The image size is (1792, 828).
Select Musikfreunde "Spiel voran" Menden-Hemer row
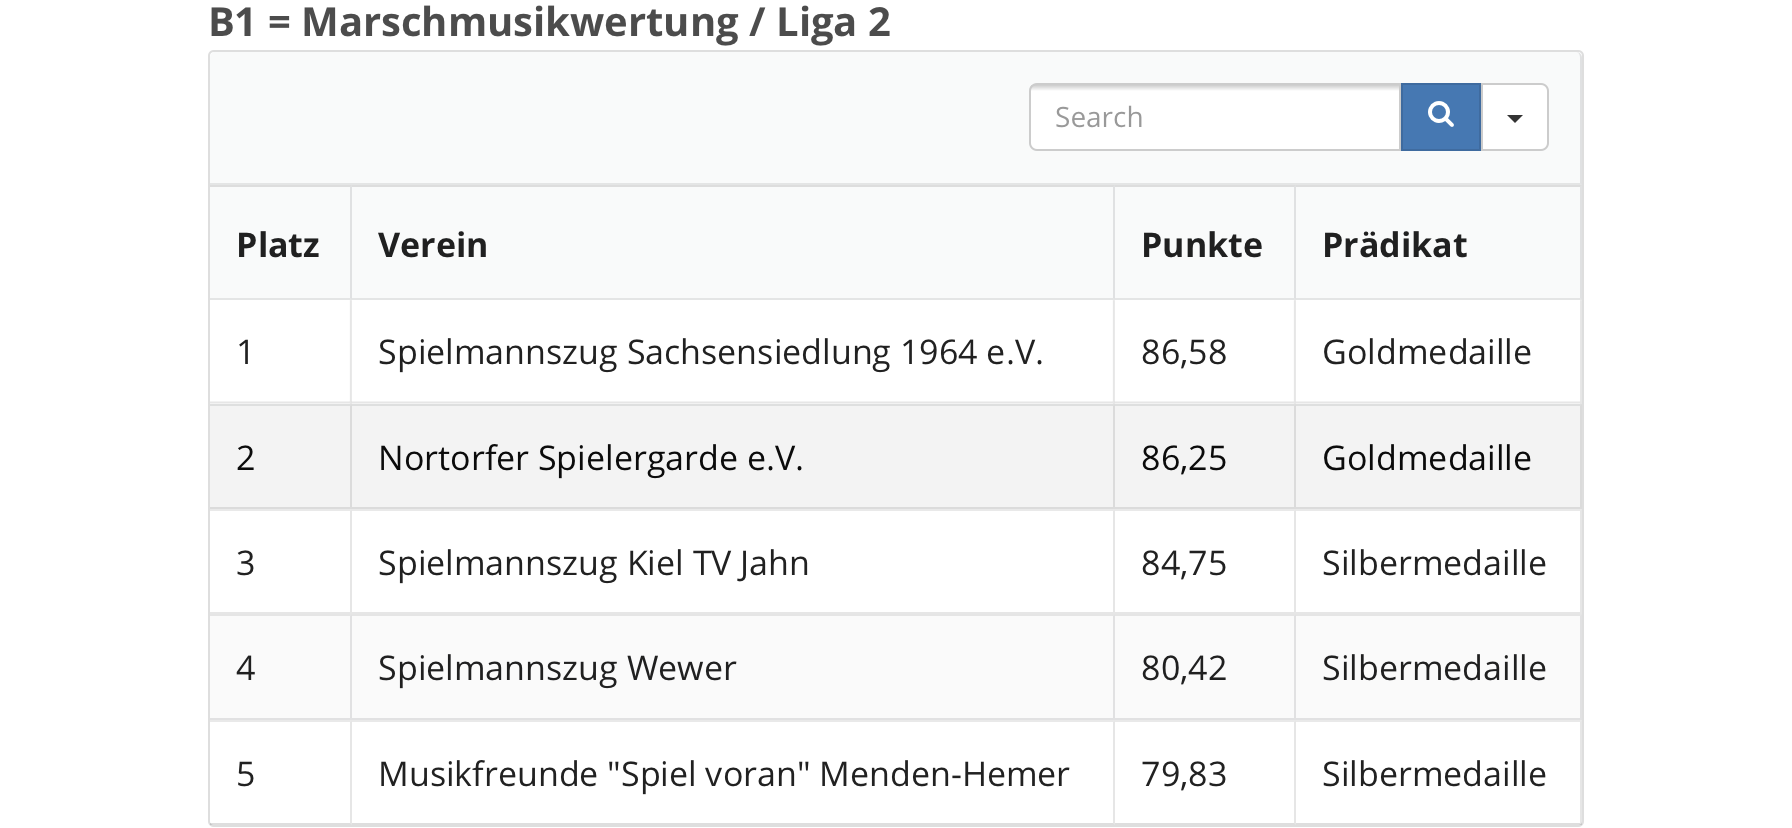click(x=723, y=774)
